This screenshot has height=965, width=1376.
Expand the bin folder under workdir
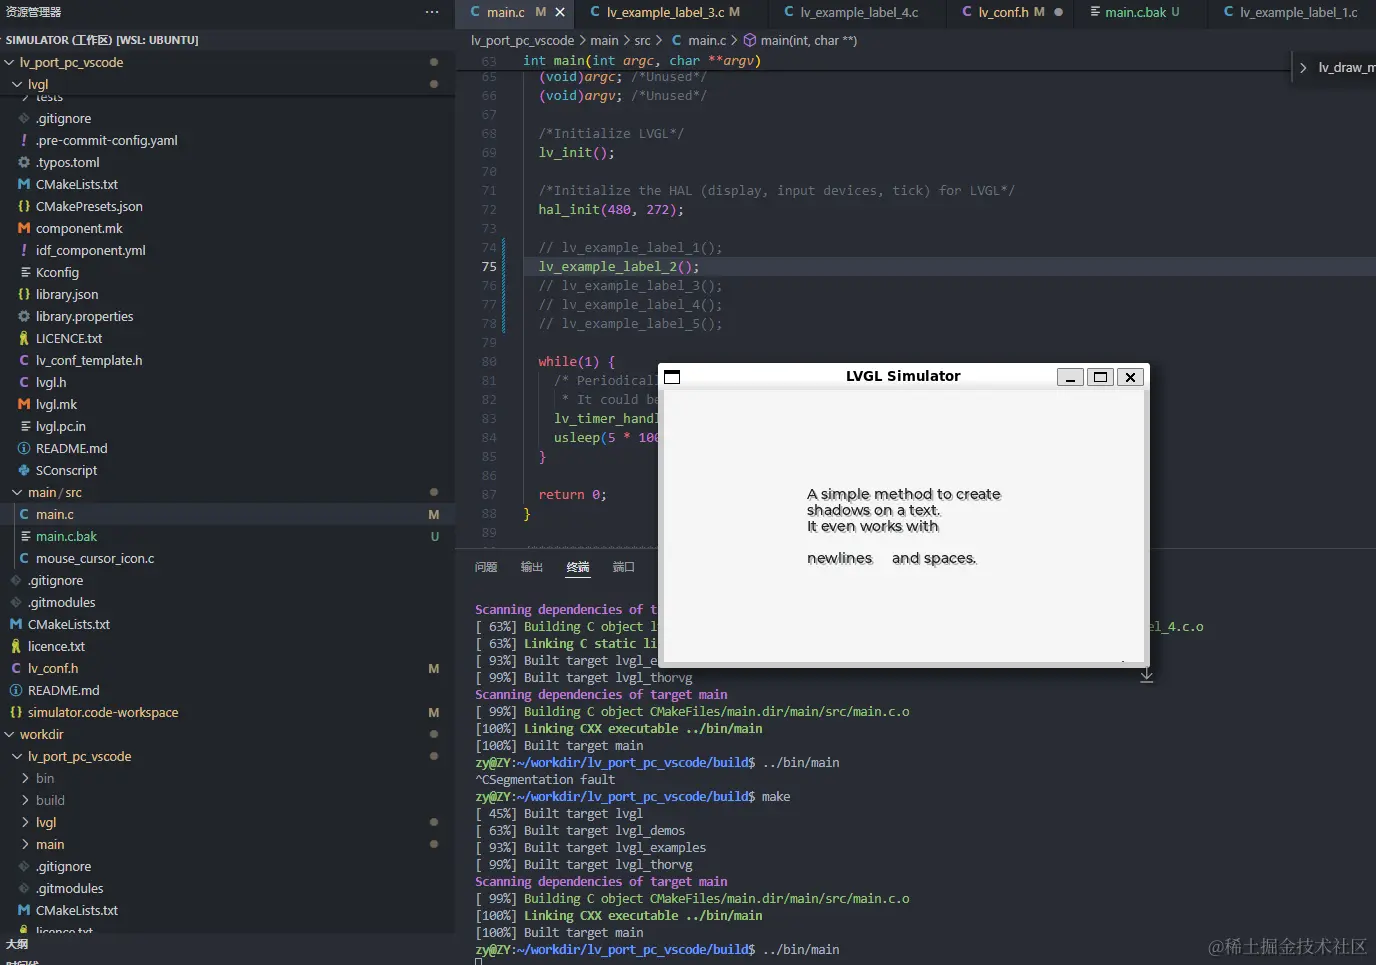(45, 778)
